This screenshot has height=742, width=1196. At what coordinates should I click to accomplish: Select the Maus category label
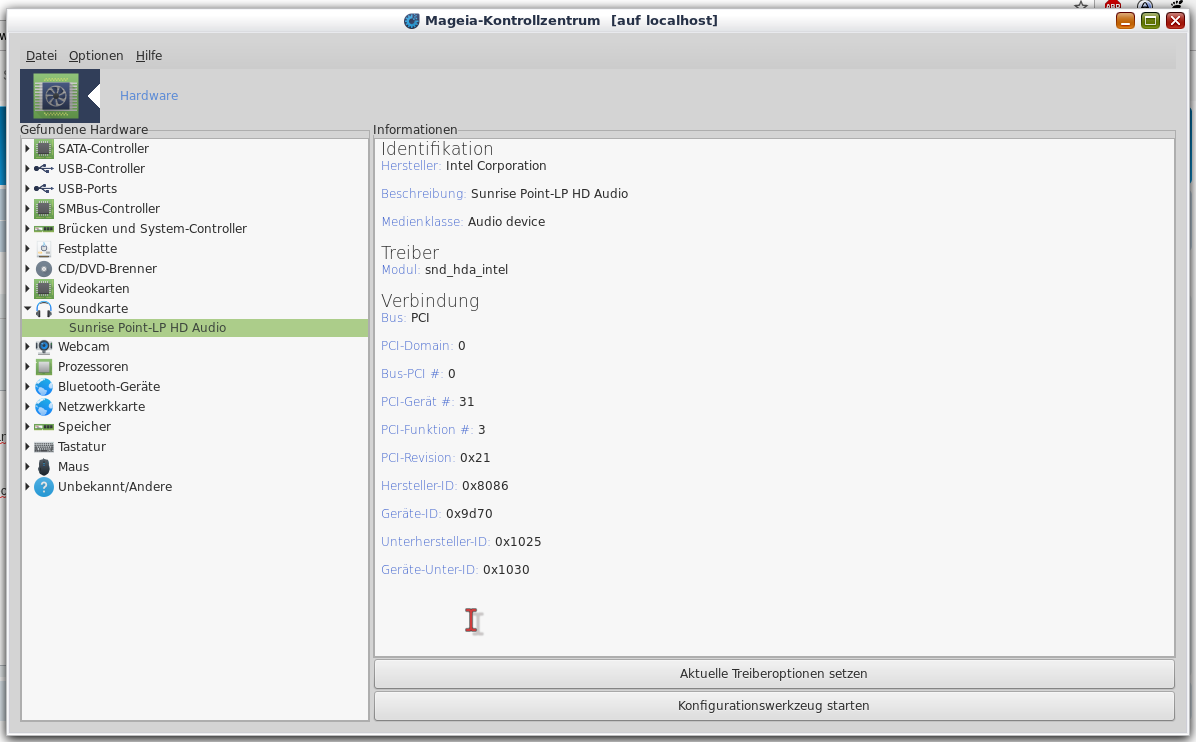(x=73, y=467)
